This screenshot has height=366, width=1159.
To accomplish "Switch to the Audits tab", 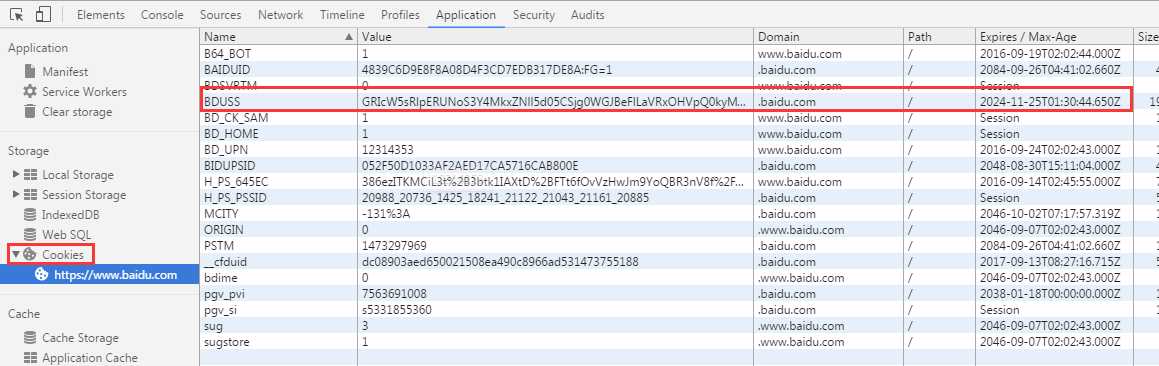I will click(588, 15).
